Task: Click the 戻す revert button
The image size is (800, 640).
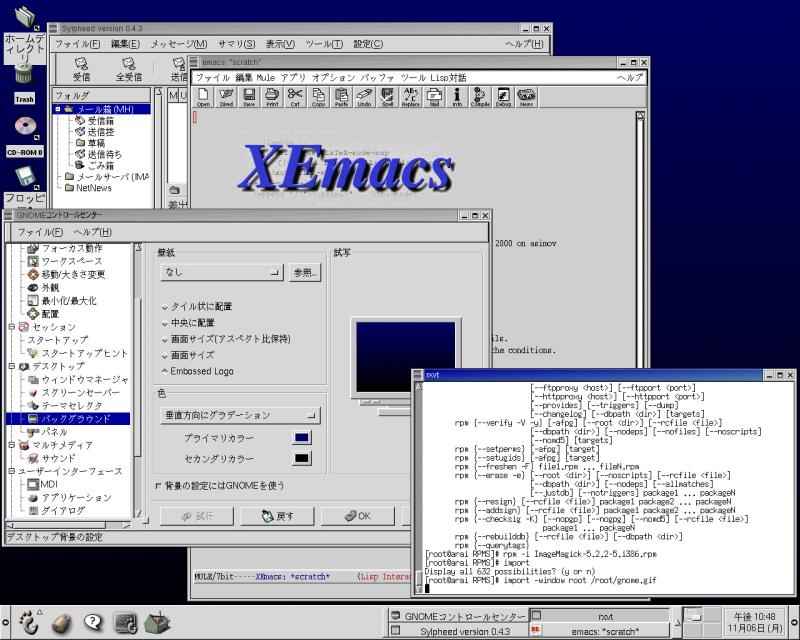Action: [277, 516]
